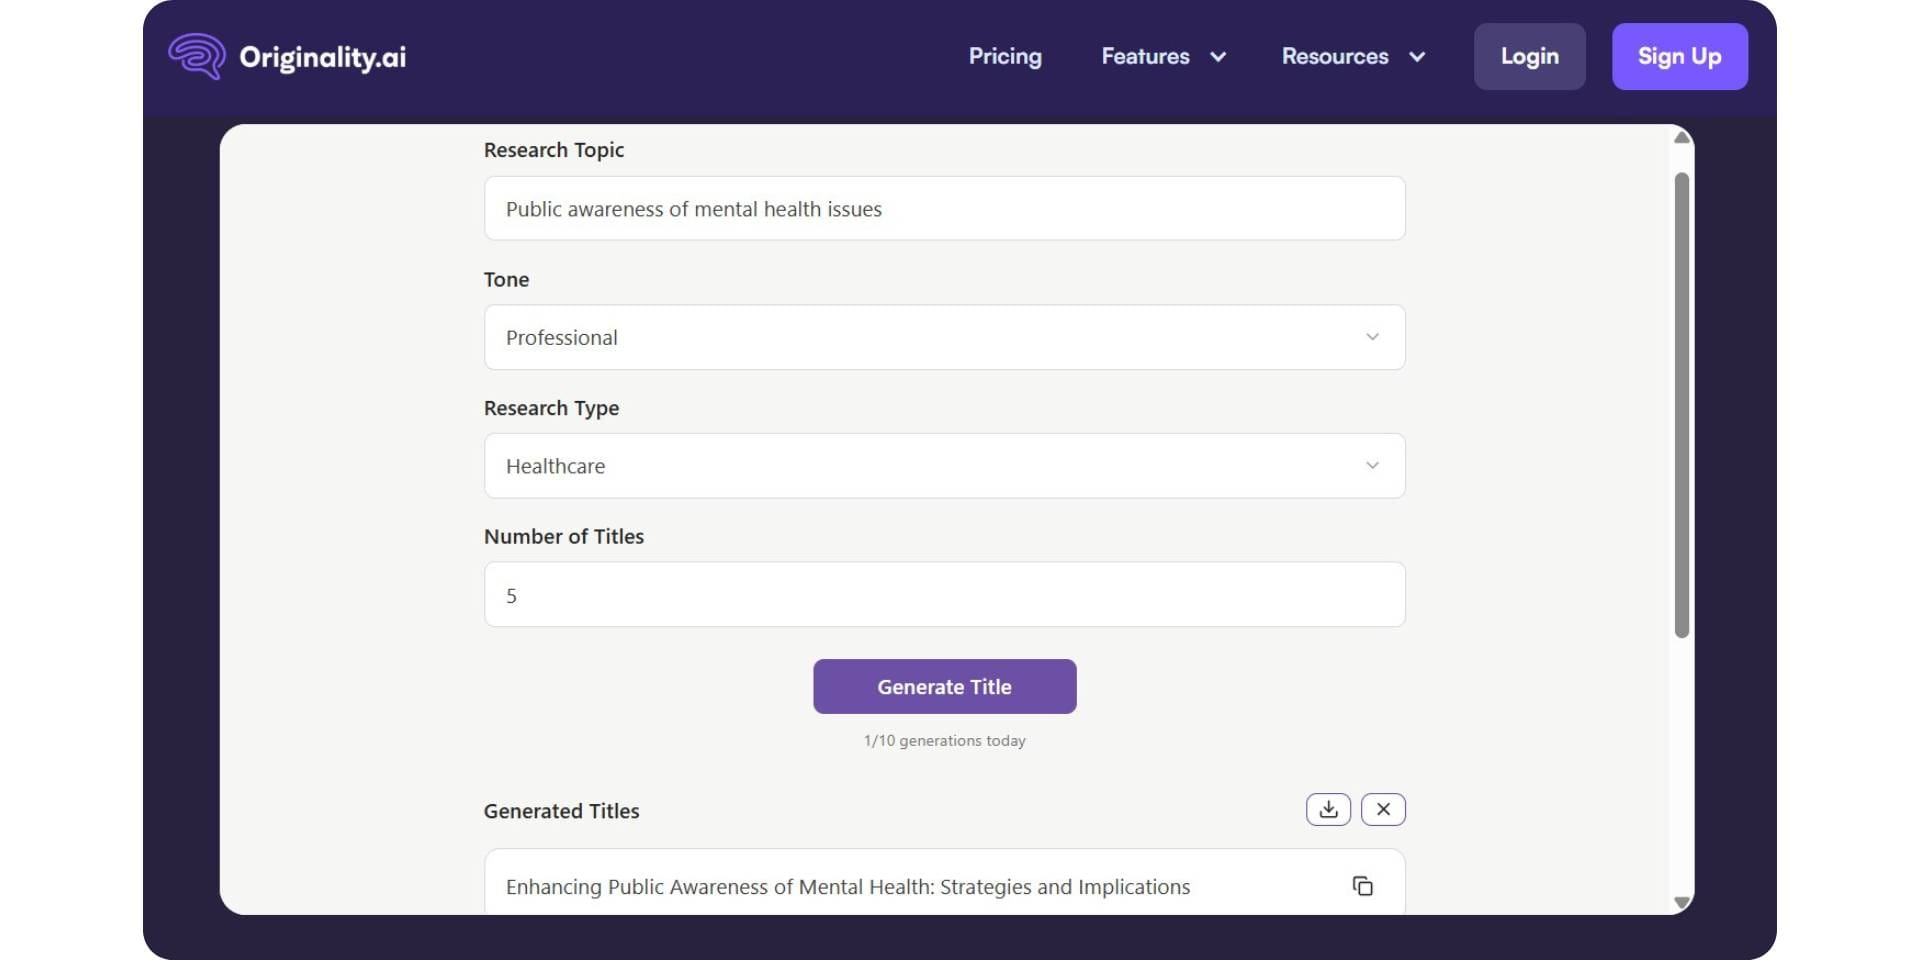1920x960 pixels.
Task: Click the Research Topic text field
Action: 944,208
